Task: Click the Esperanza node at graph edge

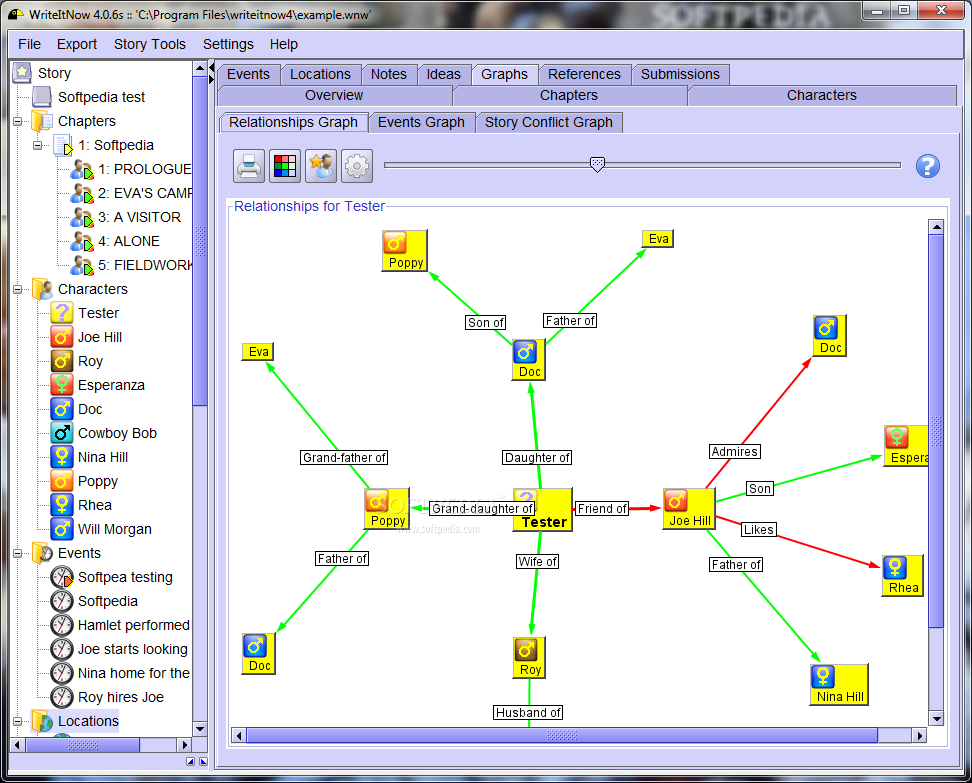Action: 906,446
